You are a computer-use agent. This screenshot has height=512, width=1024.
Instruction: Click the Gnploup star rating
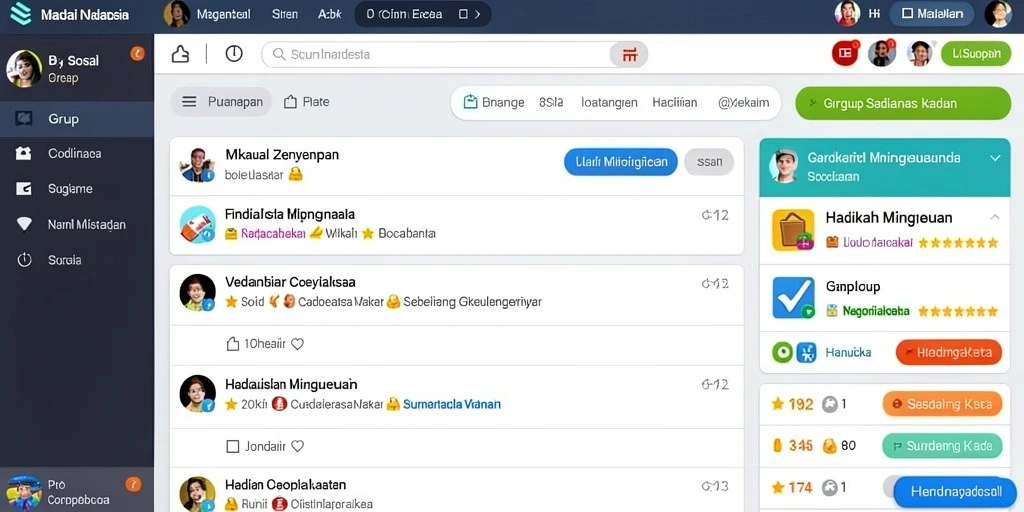coord(958,312)
